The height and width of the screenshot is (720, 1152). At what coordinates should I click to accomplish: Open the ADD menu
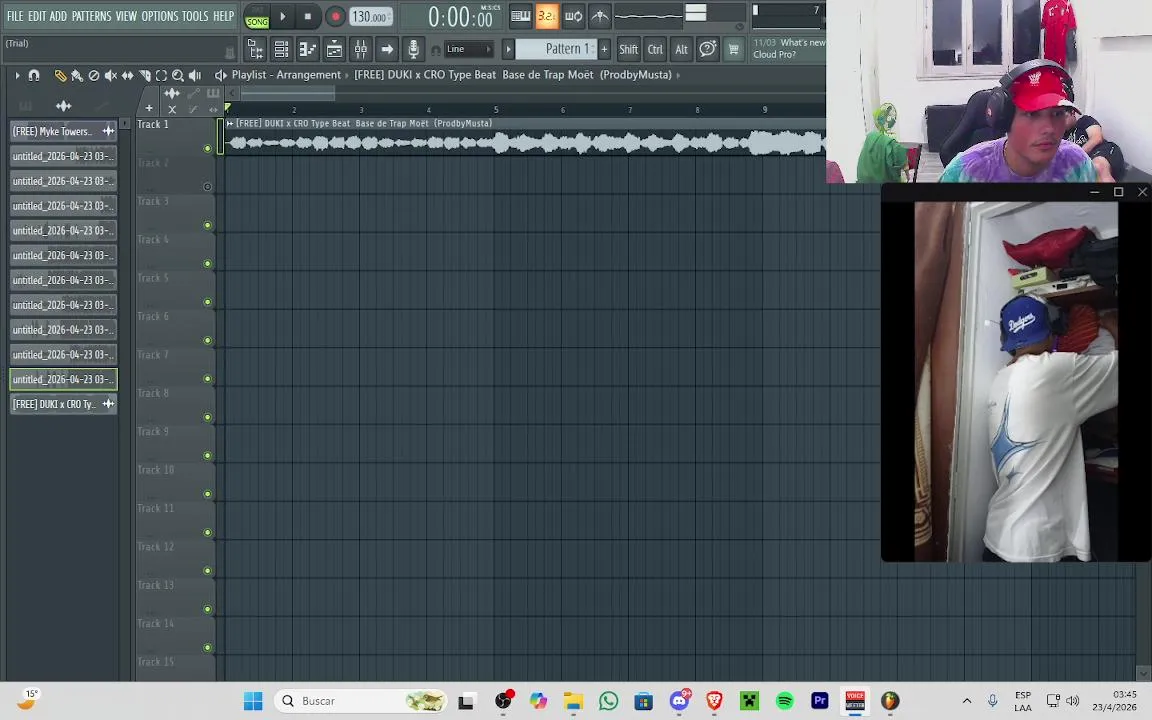58,16
